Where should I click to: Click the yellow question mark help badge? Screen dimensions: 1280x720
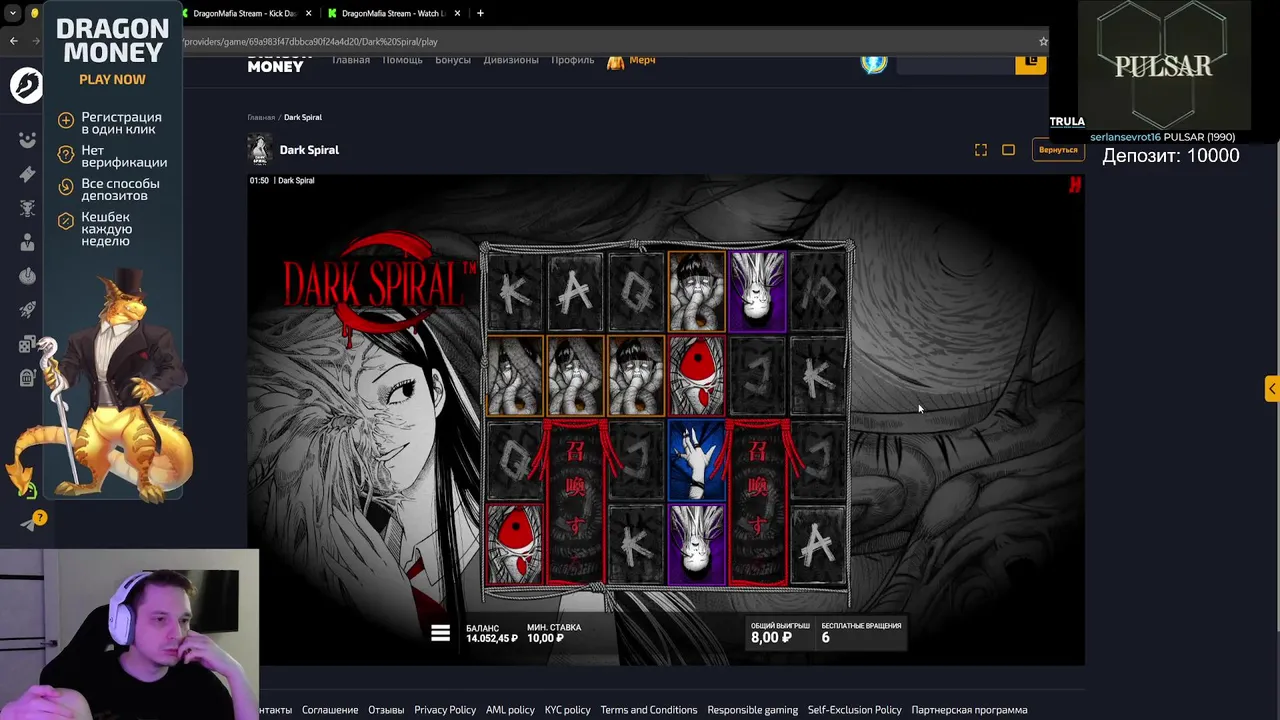(39, 517)
